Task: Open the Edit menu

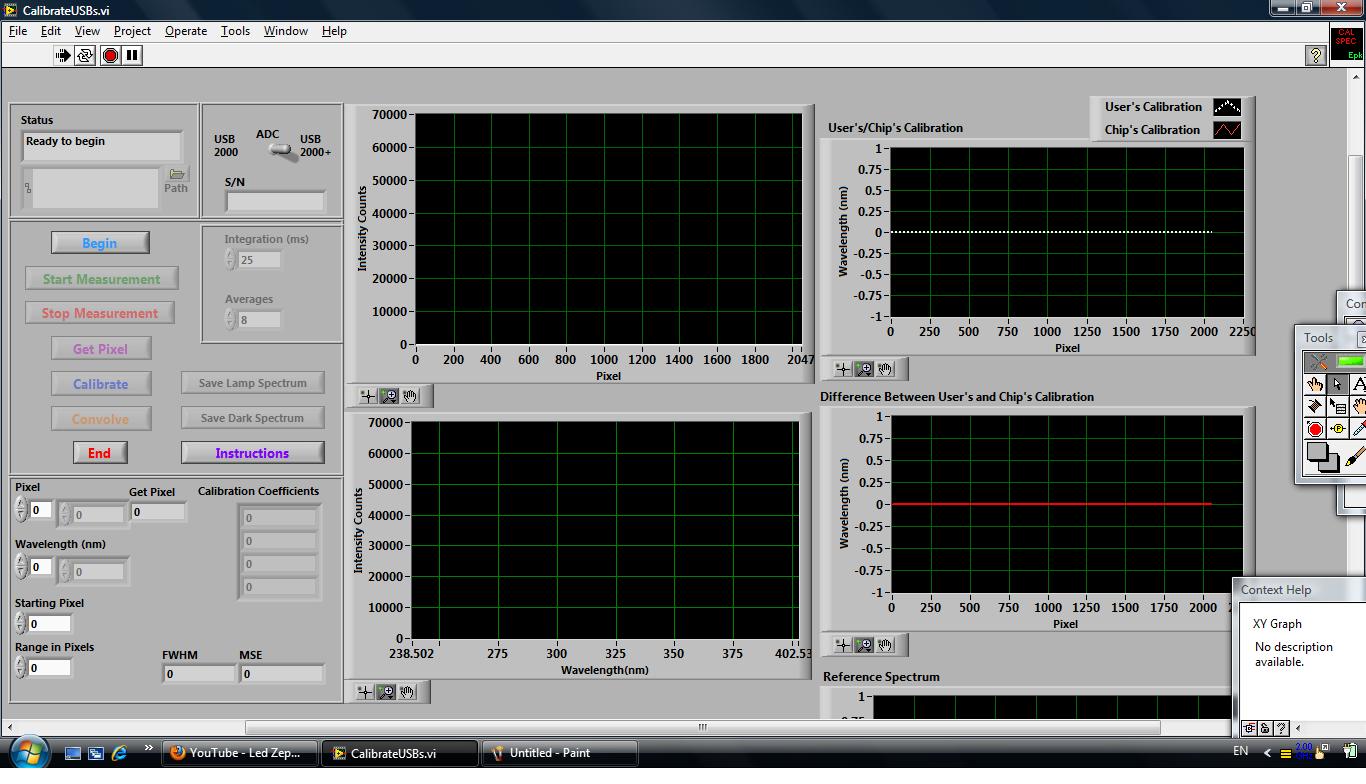Action: pyautogui.click(x=51, y=31)
